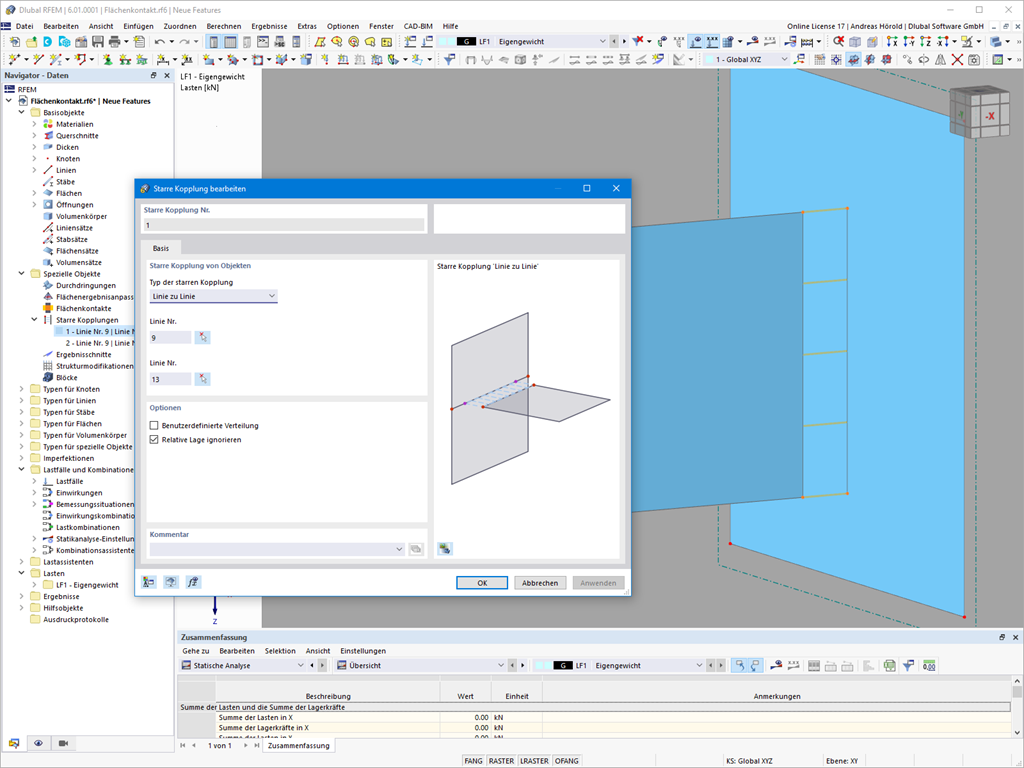Click the second Linie Nr. input with 13

(x=170, y=379)
